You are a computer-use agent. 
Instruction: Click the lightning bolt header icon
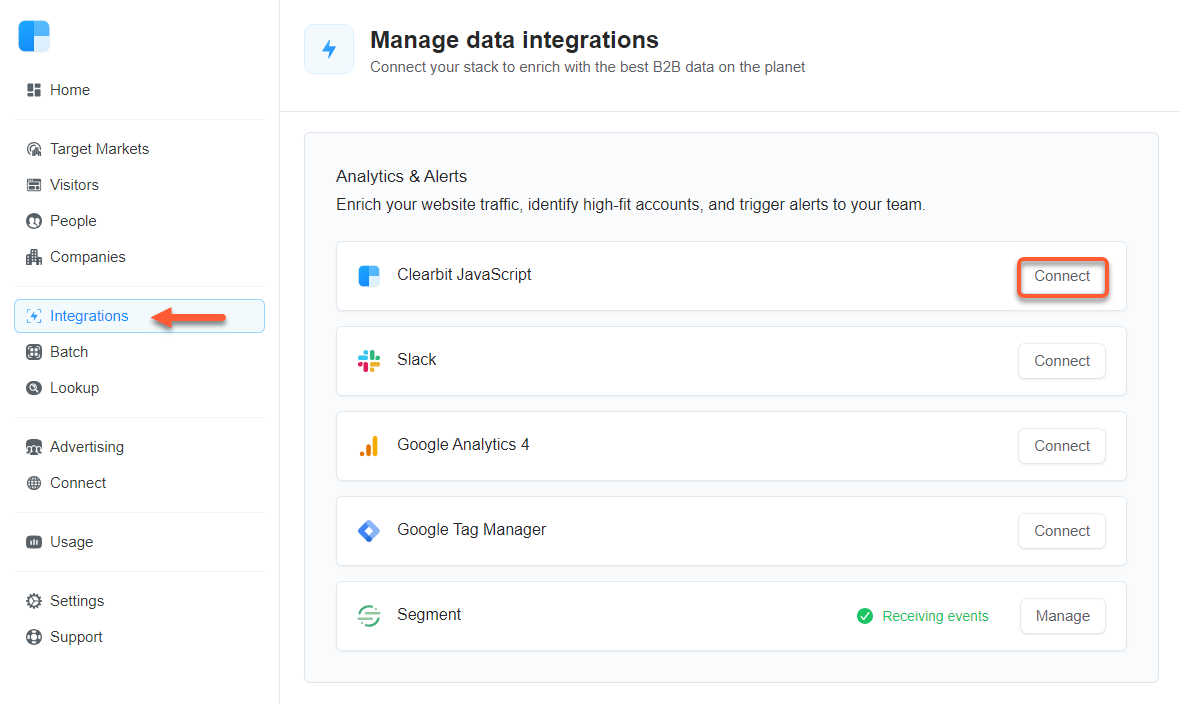[x=329, y=49]
